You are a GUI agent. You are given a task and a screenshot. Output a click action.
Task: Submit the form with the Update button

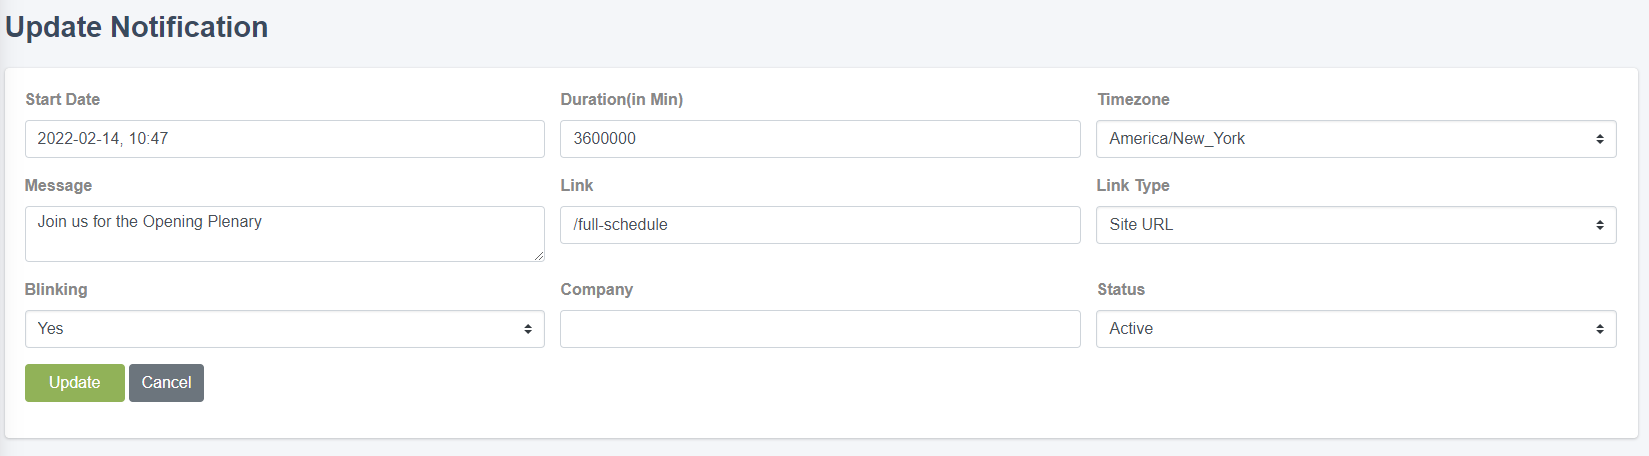75,383
